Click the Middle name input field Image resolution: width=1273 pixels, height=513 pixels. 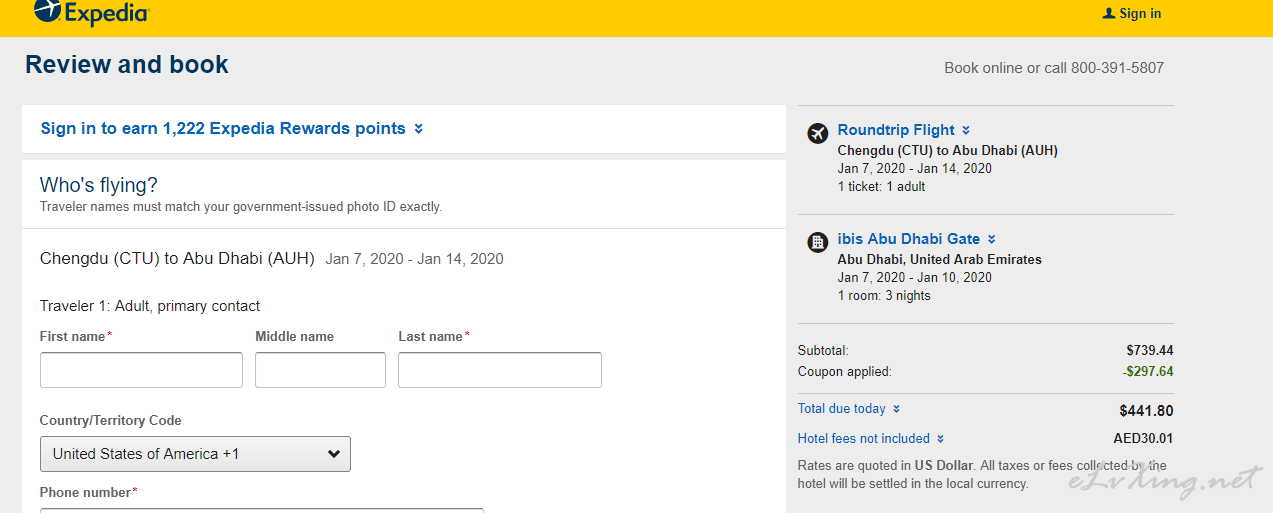[x=320, y=370]
